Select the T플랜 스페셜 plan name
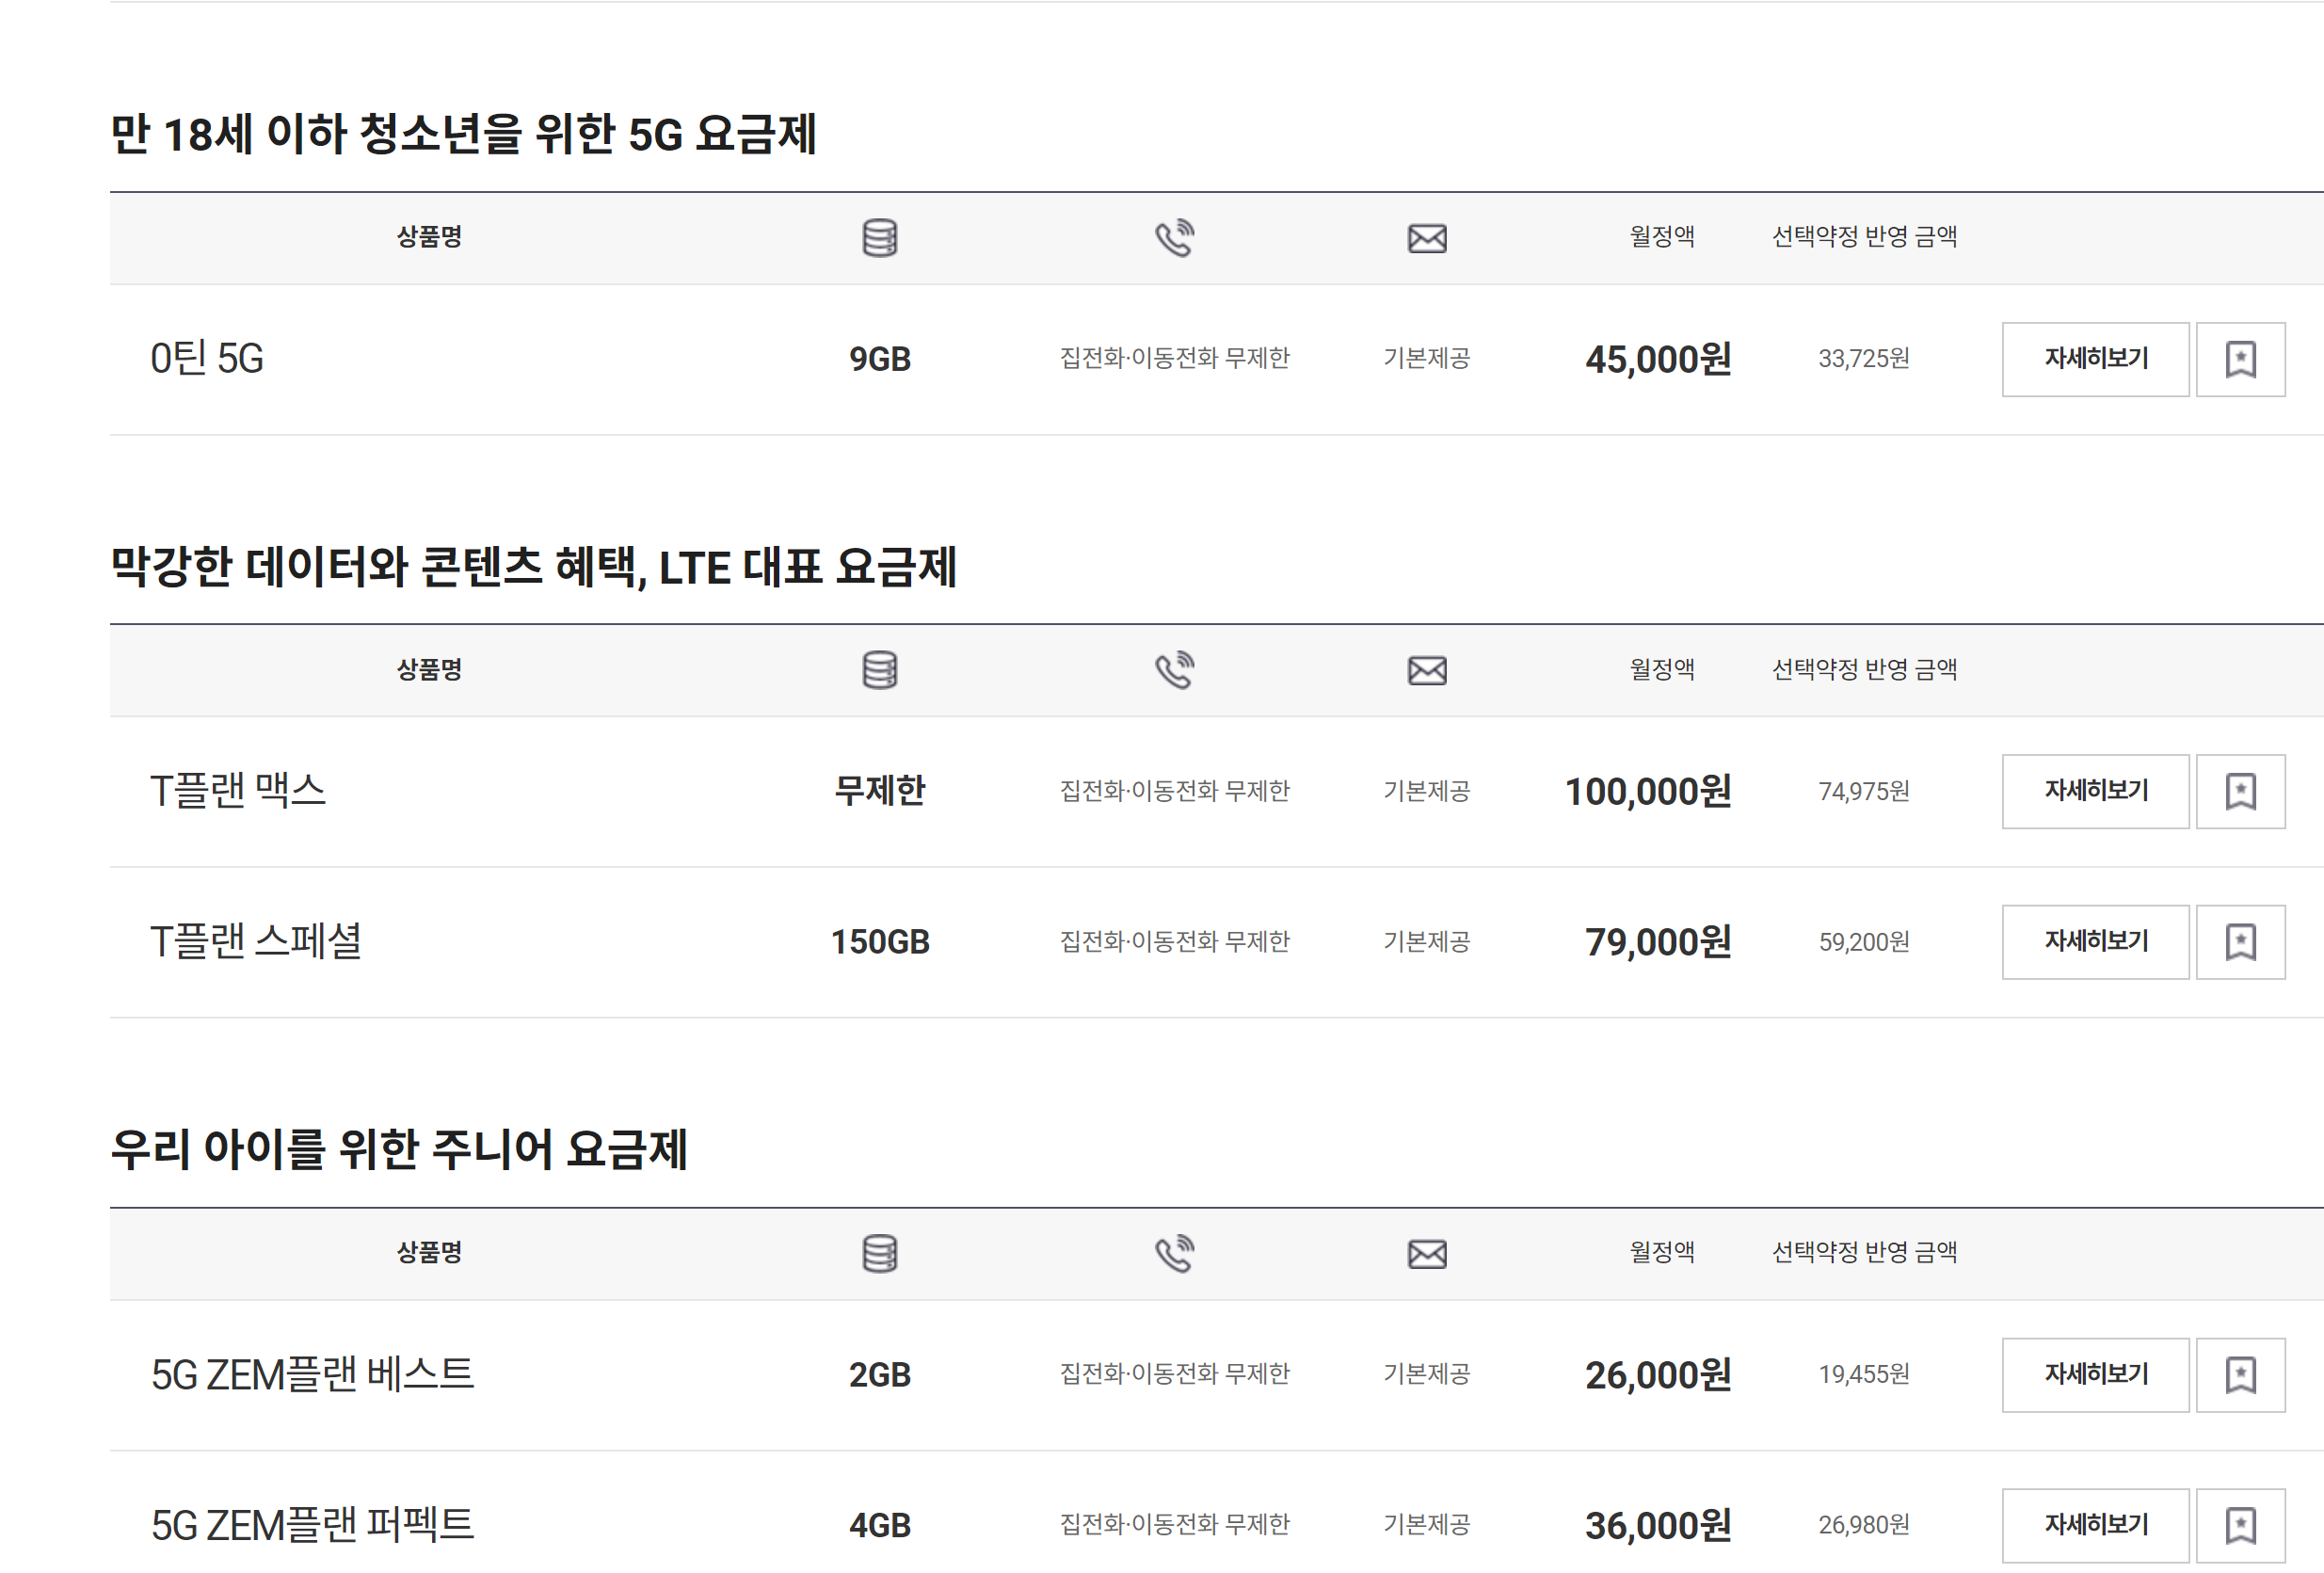Viewport: 2324px width, 1573px height. tap(258, 941)
